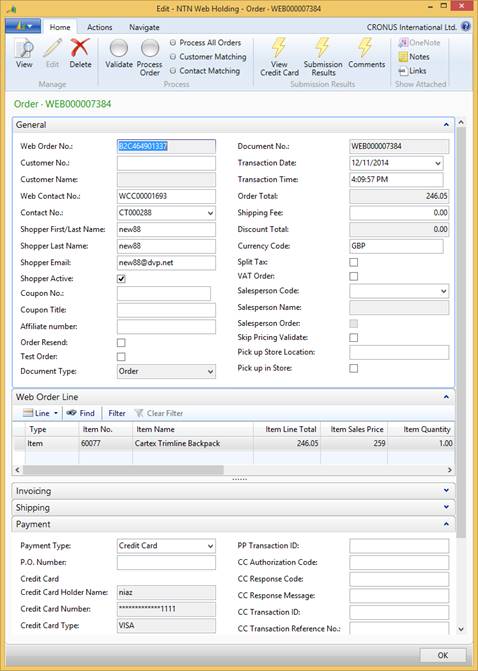Click the Delete red X icon
This screenshot has width=478, height=671.
point(80,48)
